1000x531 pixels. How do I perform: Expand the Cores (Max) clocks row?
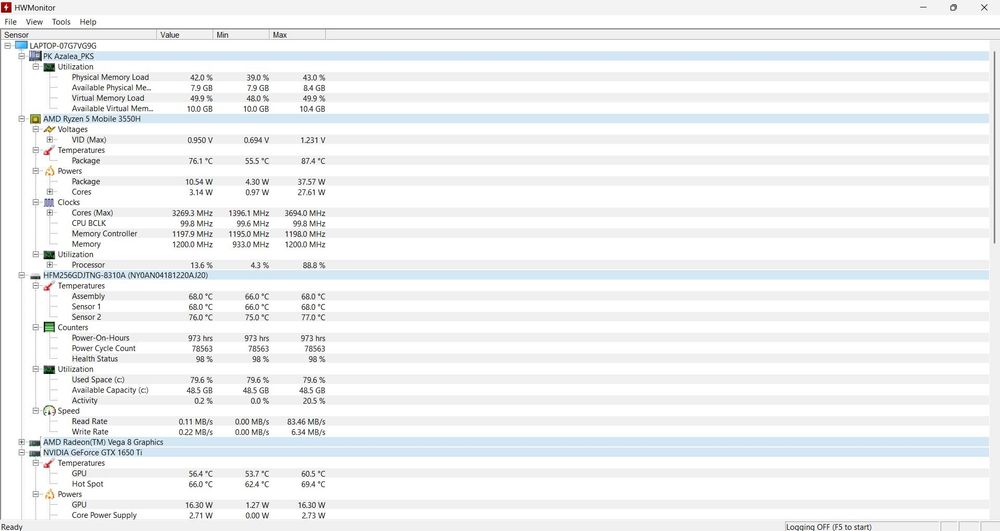tap(50, 213)
